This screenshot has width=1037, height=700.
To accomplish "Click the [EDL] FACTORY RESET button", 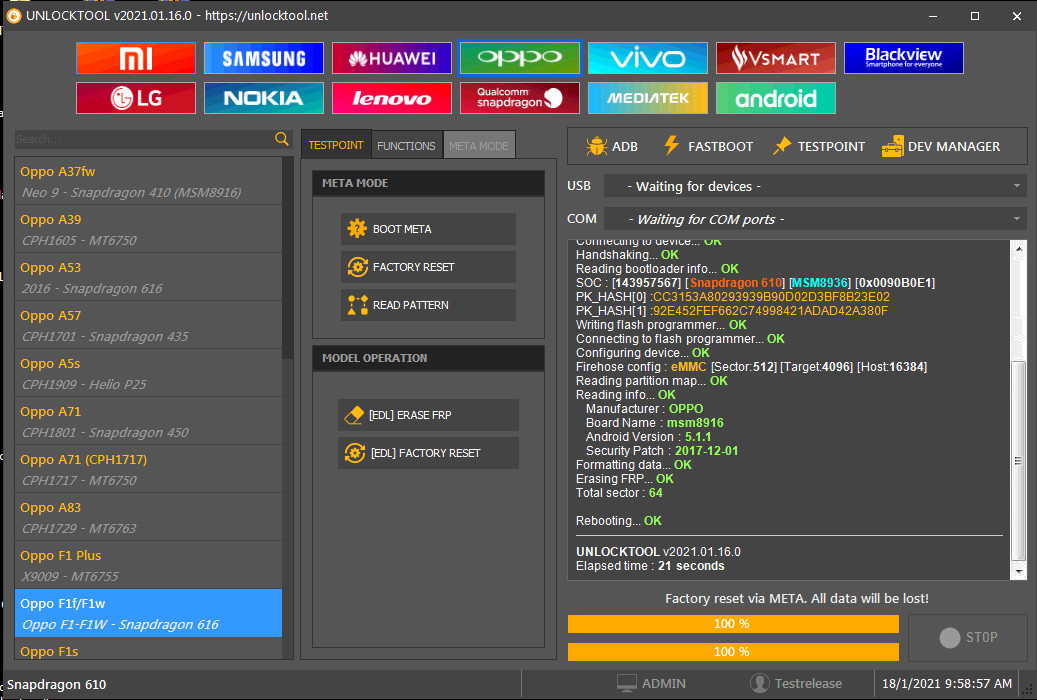I will point(429,453).
